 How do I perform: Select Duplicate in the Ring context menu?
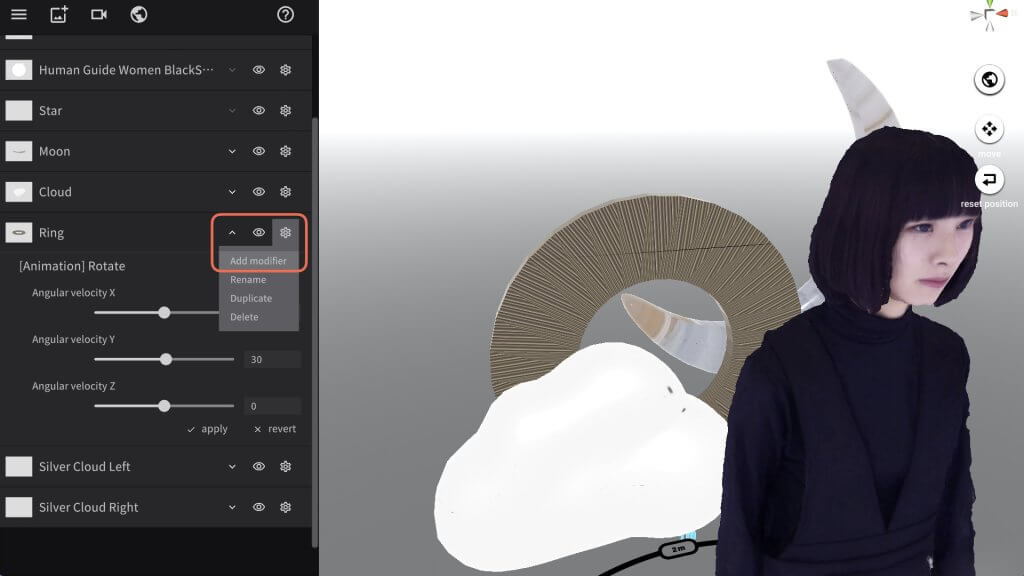point(250,298)
